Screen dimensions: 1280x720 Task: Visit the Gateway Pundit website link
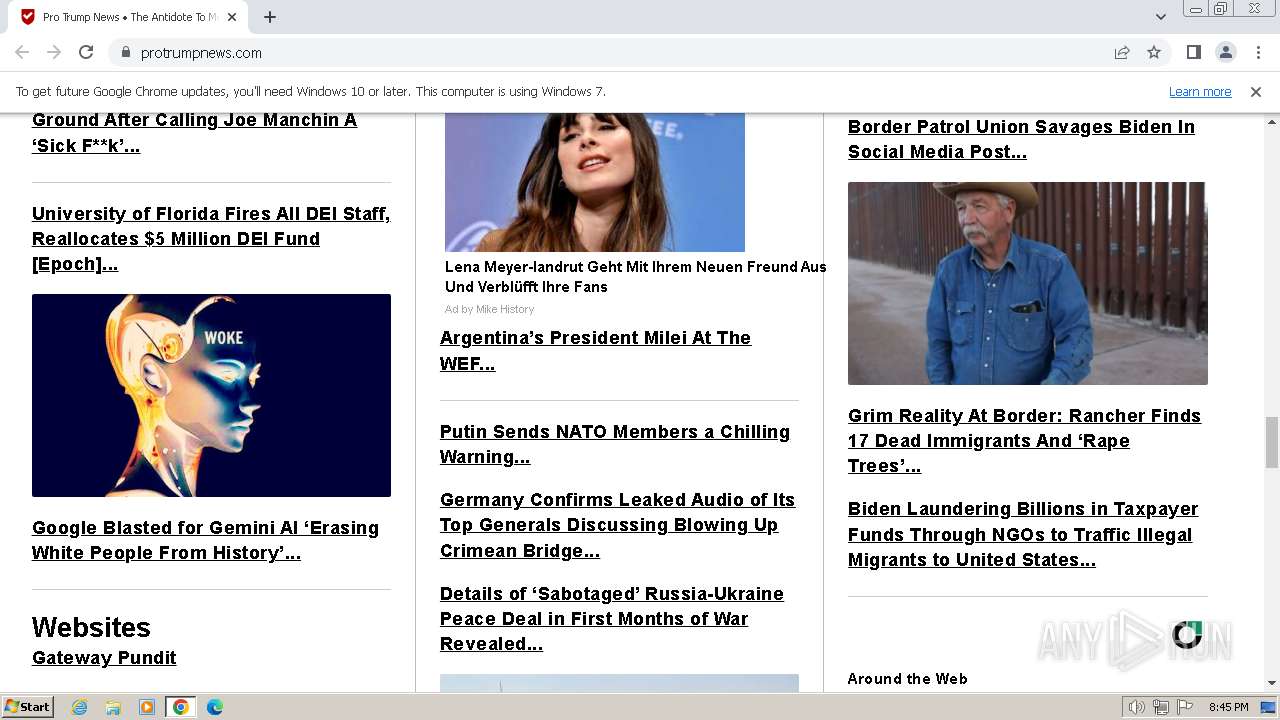104,658
